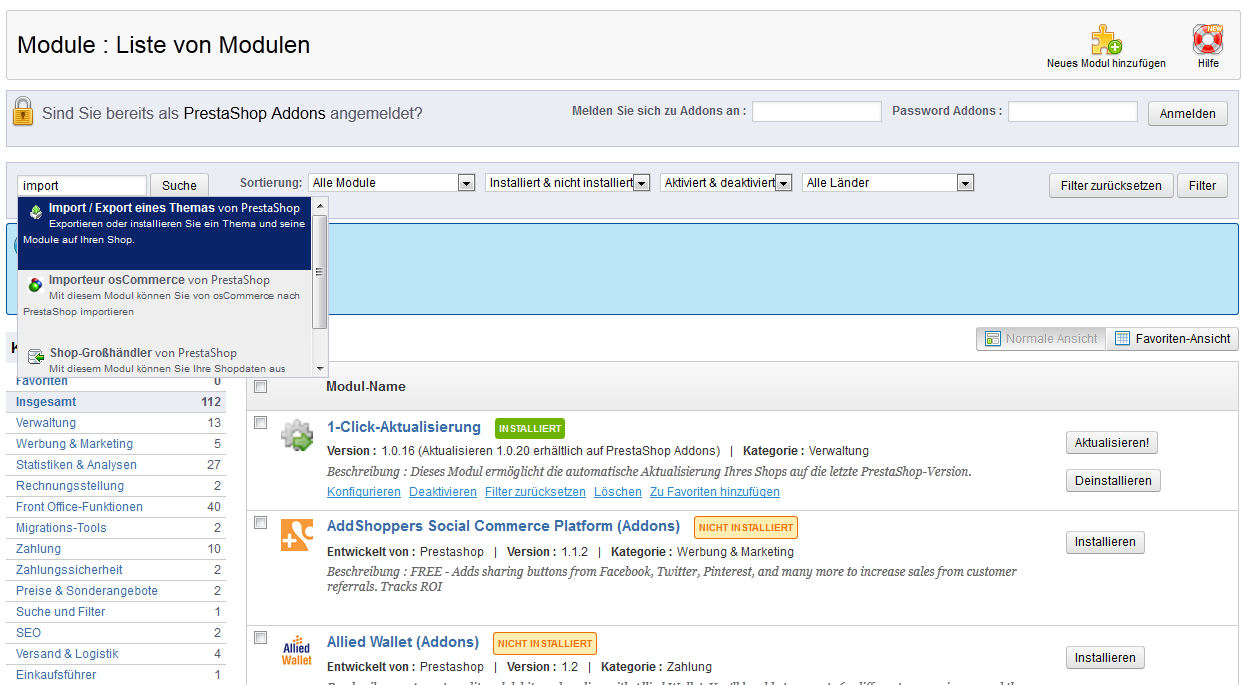1243x685 pixels.
Task: Select the Verwaltung category
Action: (116, 423)
